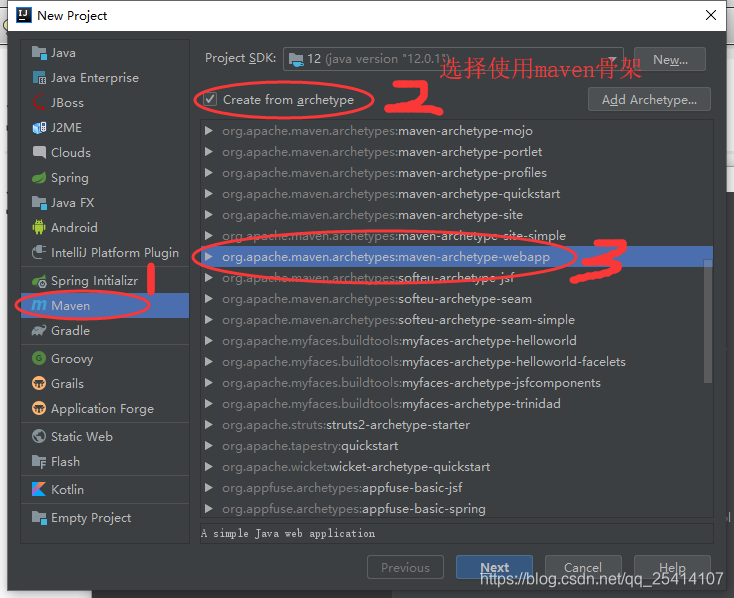Select the Groovy icon

(x=39, y=359)
